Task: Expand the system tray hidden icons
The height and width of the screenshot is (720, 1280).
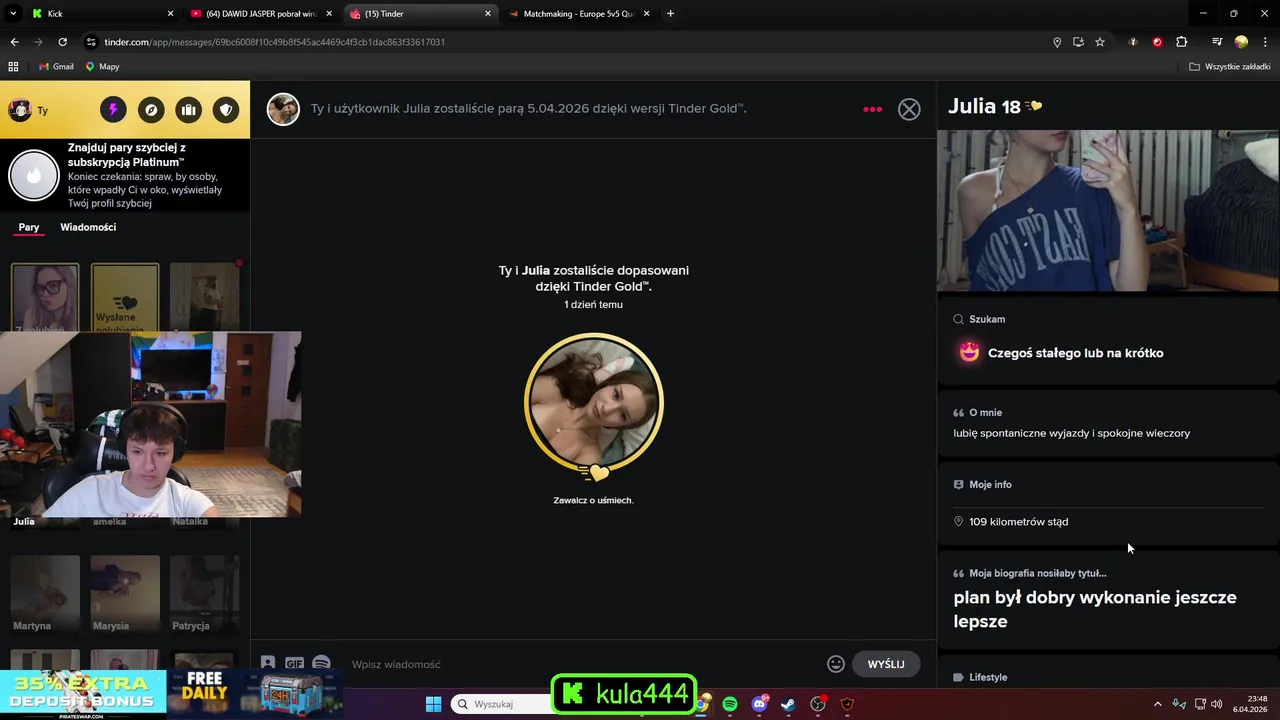Action: [1158, 704]
